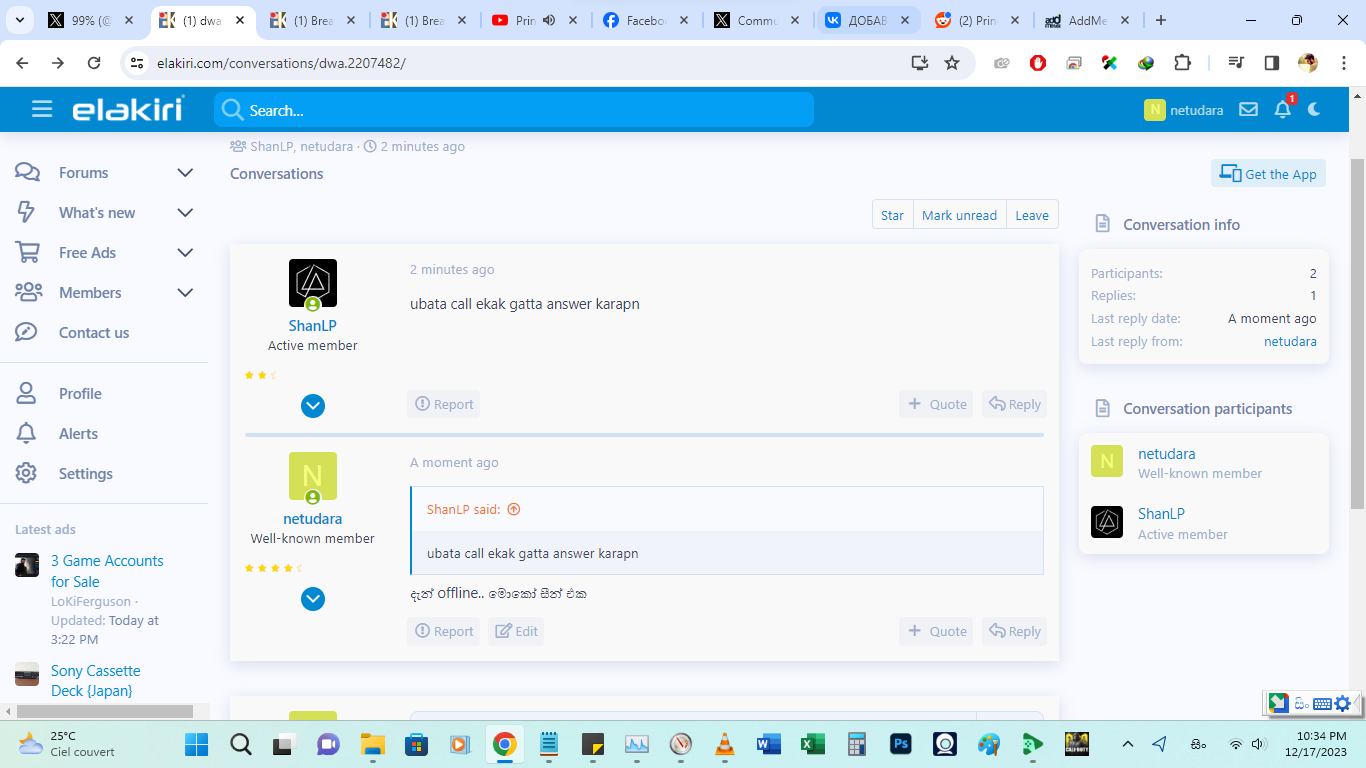
Task: Toggle dark mode with the moon icon
Action: (1314, 110)
